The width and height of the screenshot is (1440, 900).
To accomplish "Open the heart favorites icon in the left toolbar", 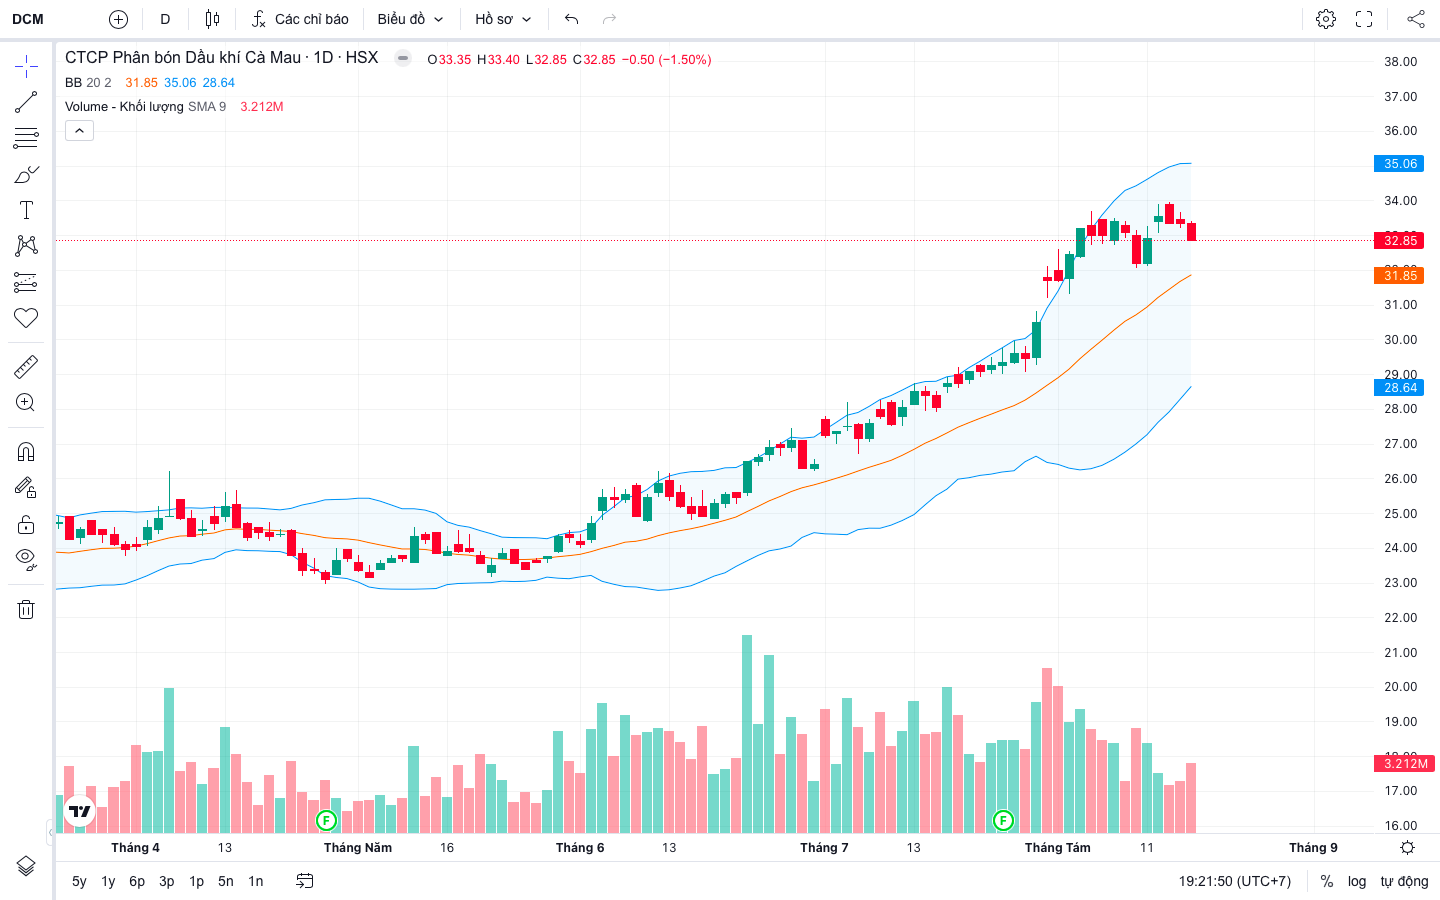I will 26,318.
